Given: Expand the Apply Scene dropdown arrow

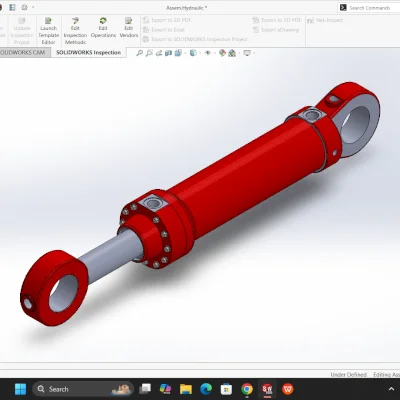Looking at the screenshot, I should [x=238, y=53].
